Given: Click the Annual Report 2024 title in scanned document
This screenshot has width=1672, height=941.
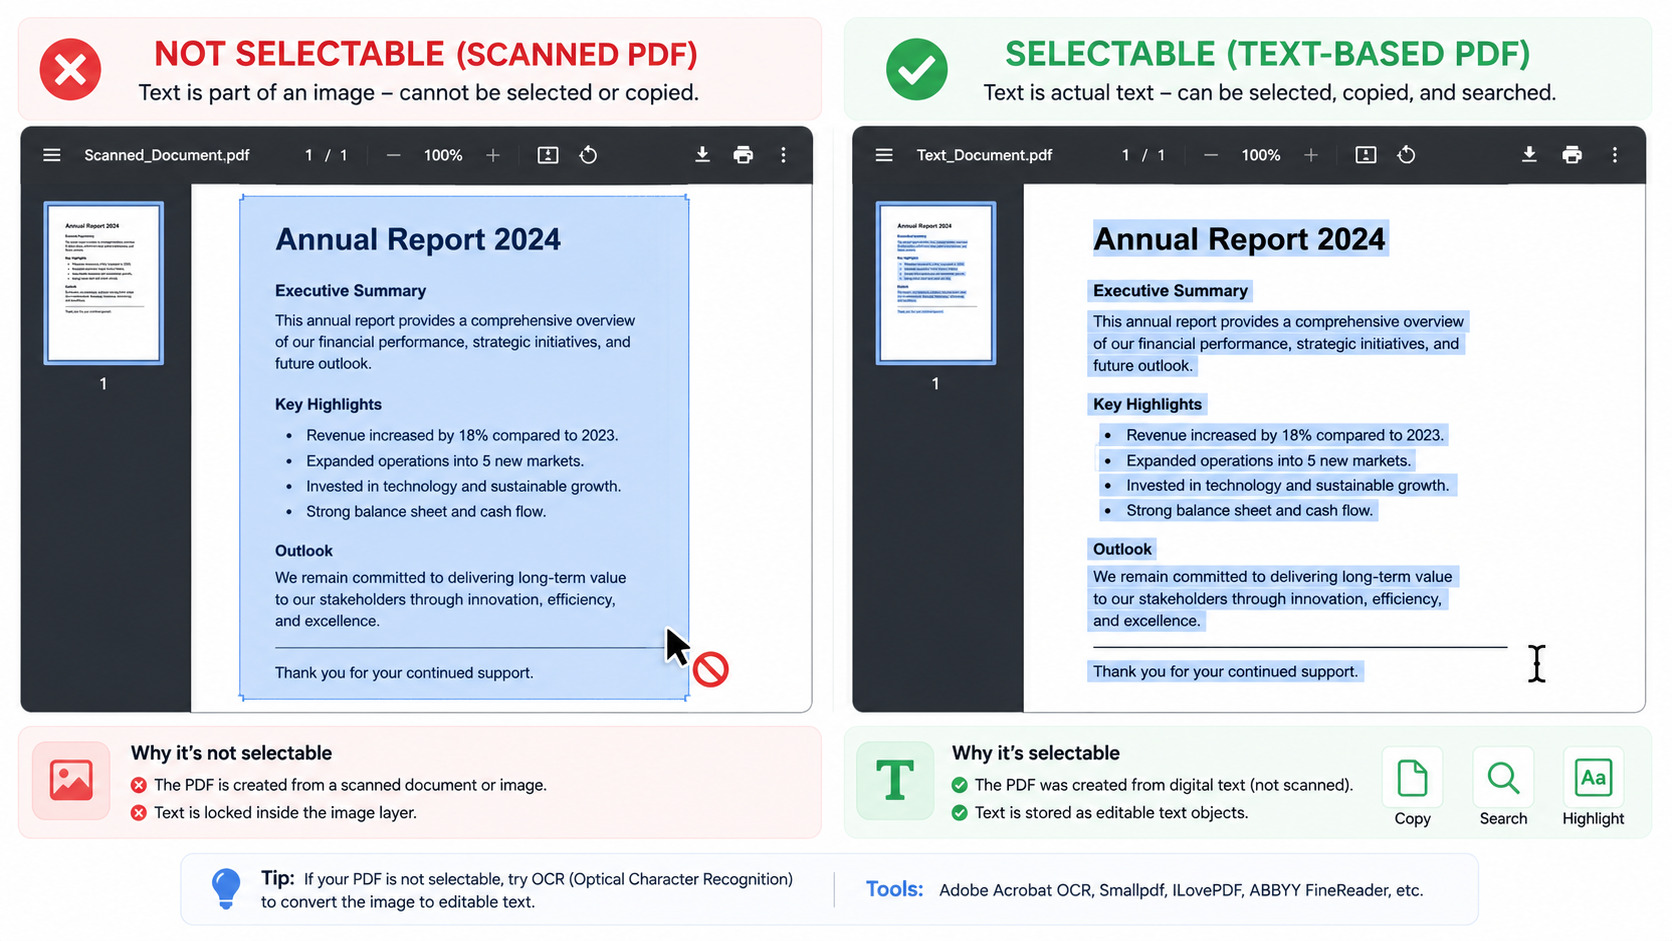Looking at the screenshot, I should pyautogui.click(x=418, y=239).
